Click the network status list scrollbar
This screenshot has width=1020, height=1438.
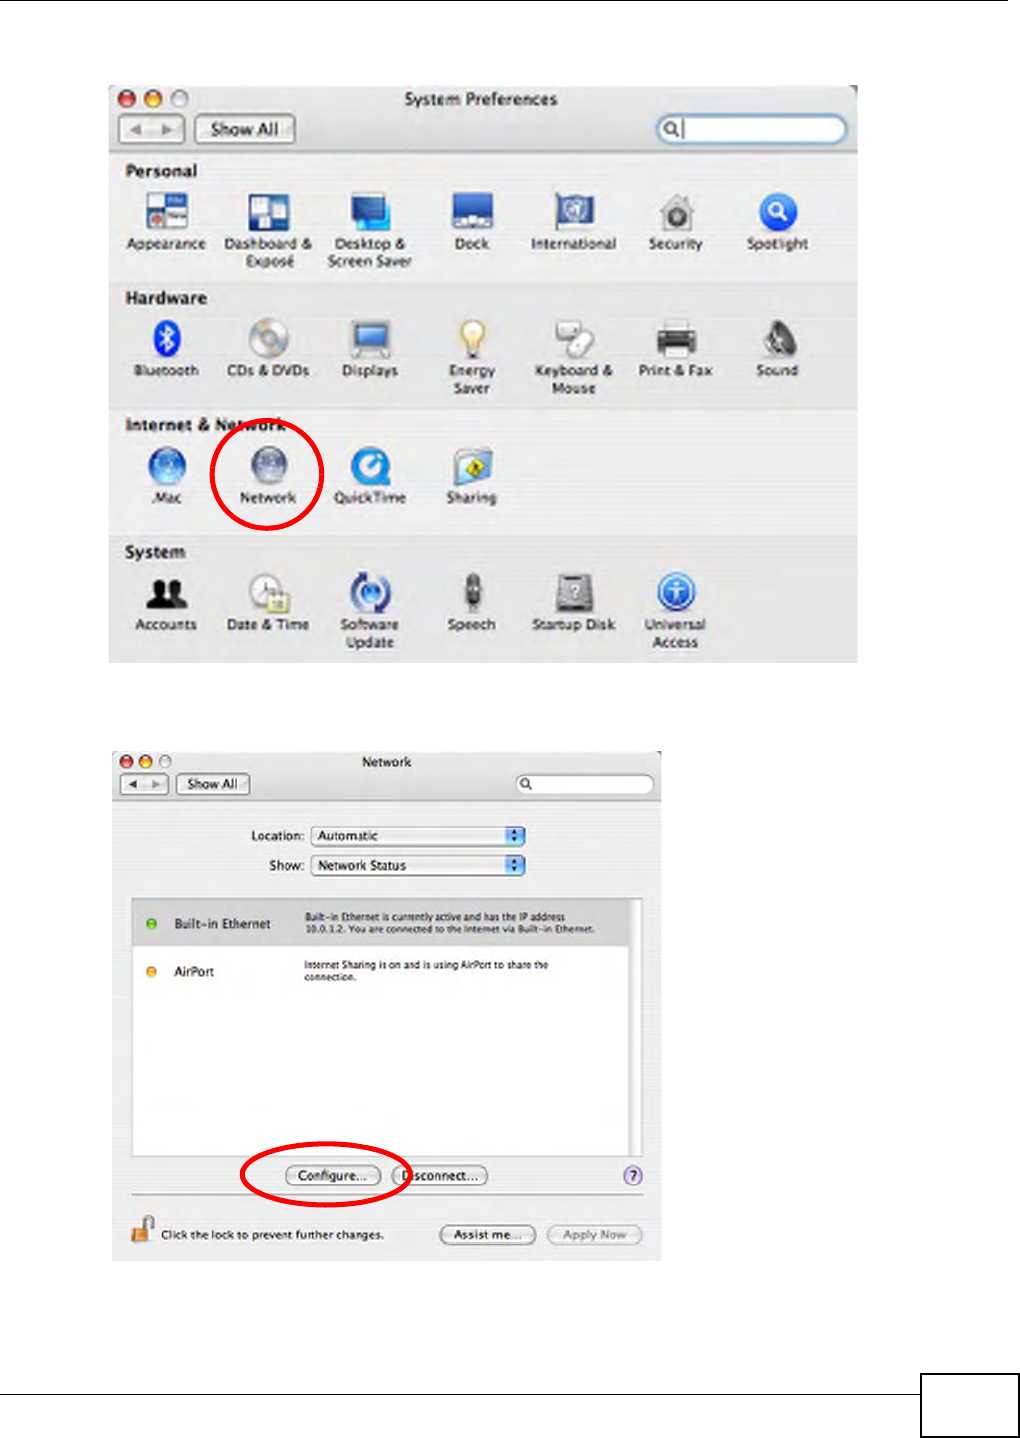[635, 1027]
